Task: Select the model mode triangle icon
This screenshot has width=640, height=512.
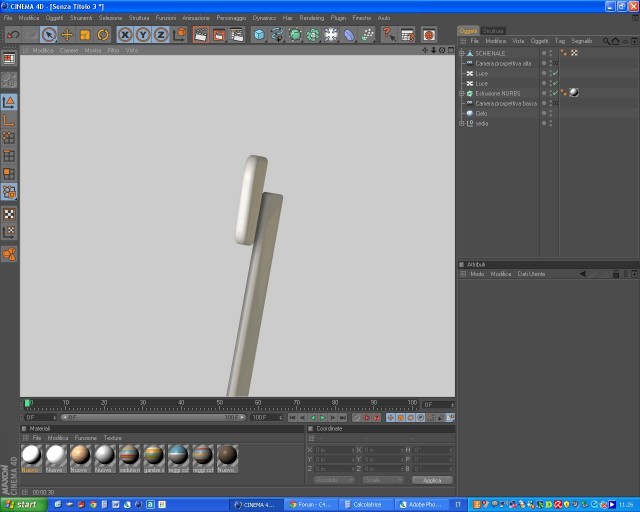Action: click(9, 102)
